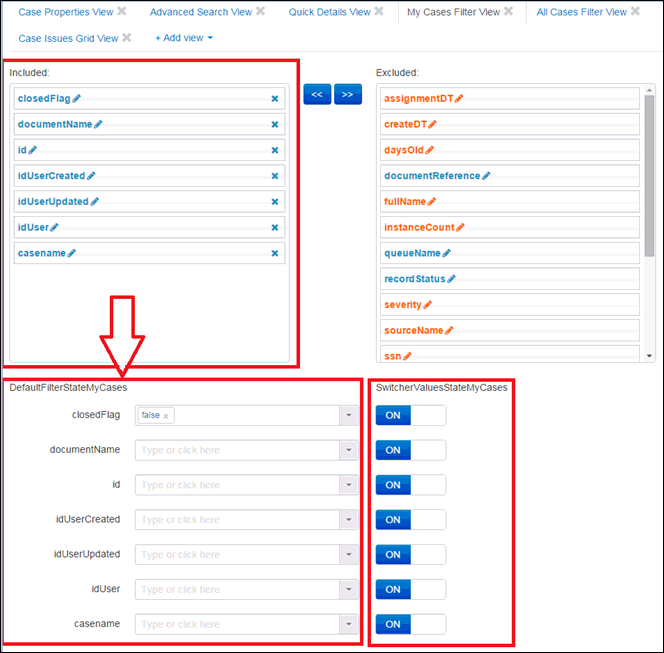Toggle the casename ON switch

click(410, 624)
